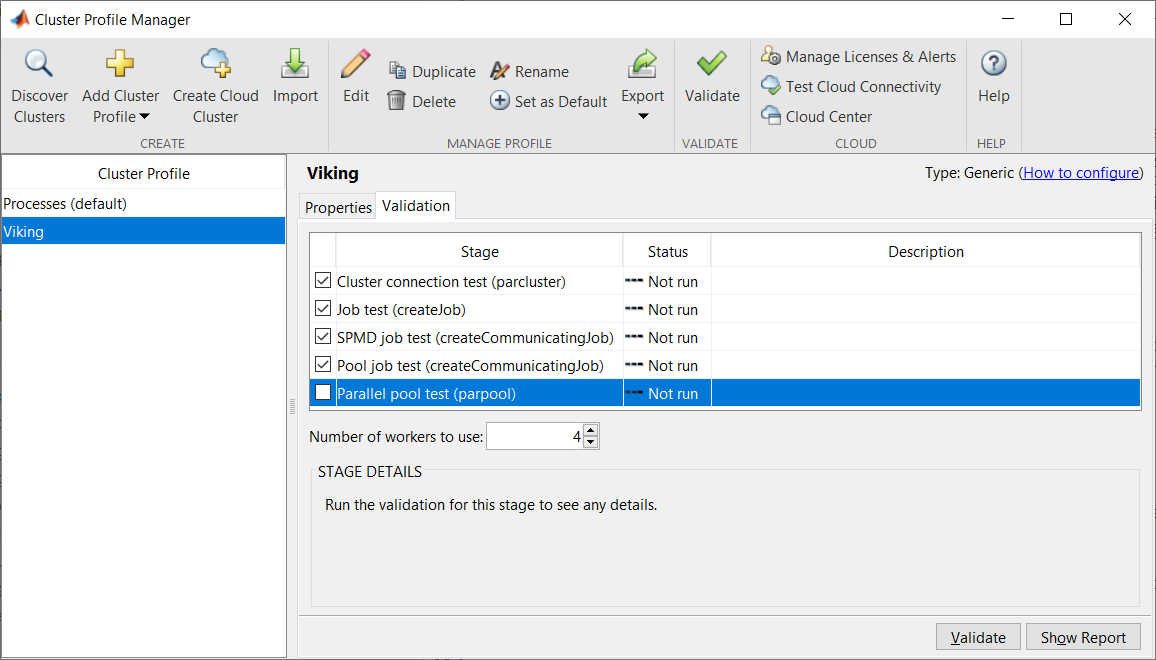
Task: Enable the Parallel pool test checkbox
Action: tap(323, 393)
